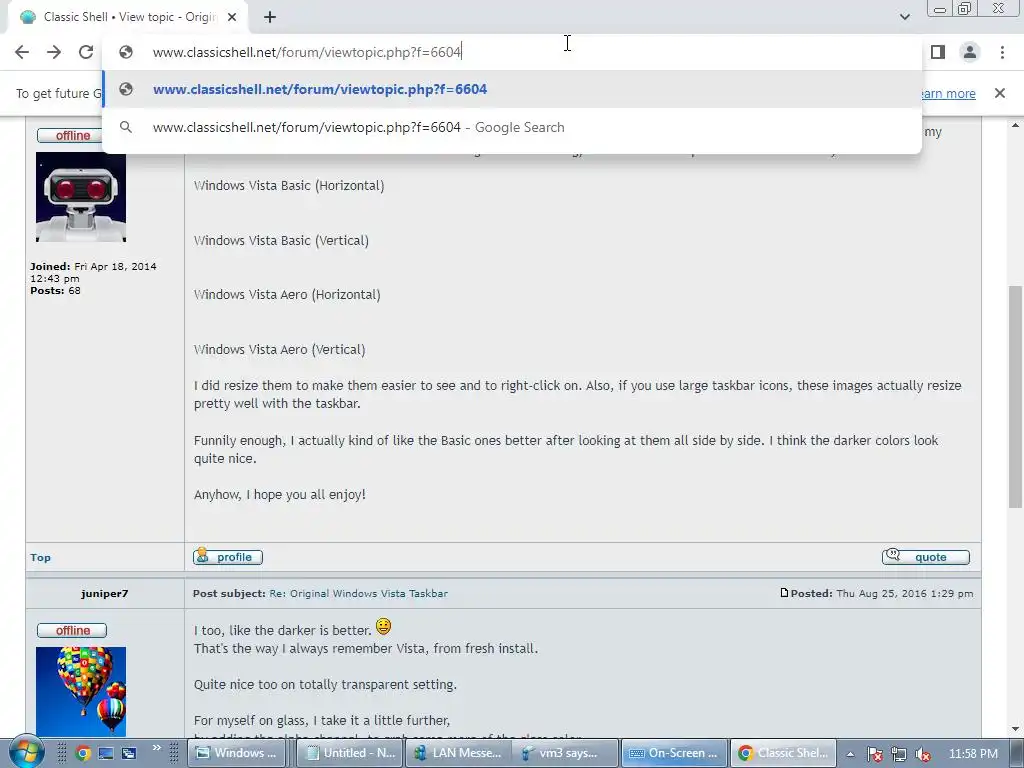
Task: Click the offline status badge above robot avatar
Action: coord(72,136)
